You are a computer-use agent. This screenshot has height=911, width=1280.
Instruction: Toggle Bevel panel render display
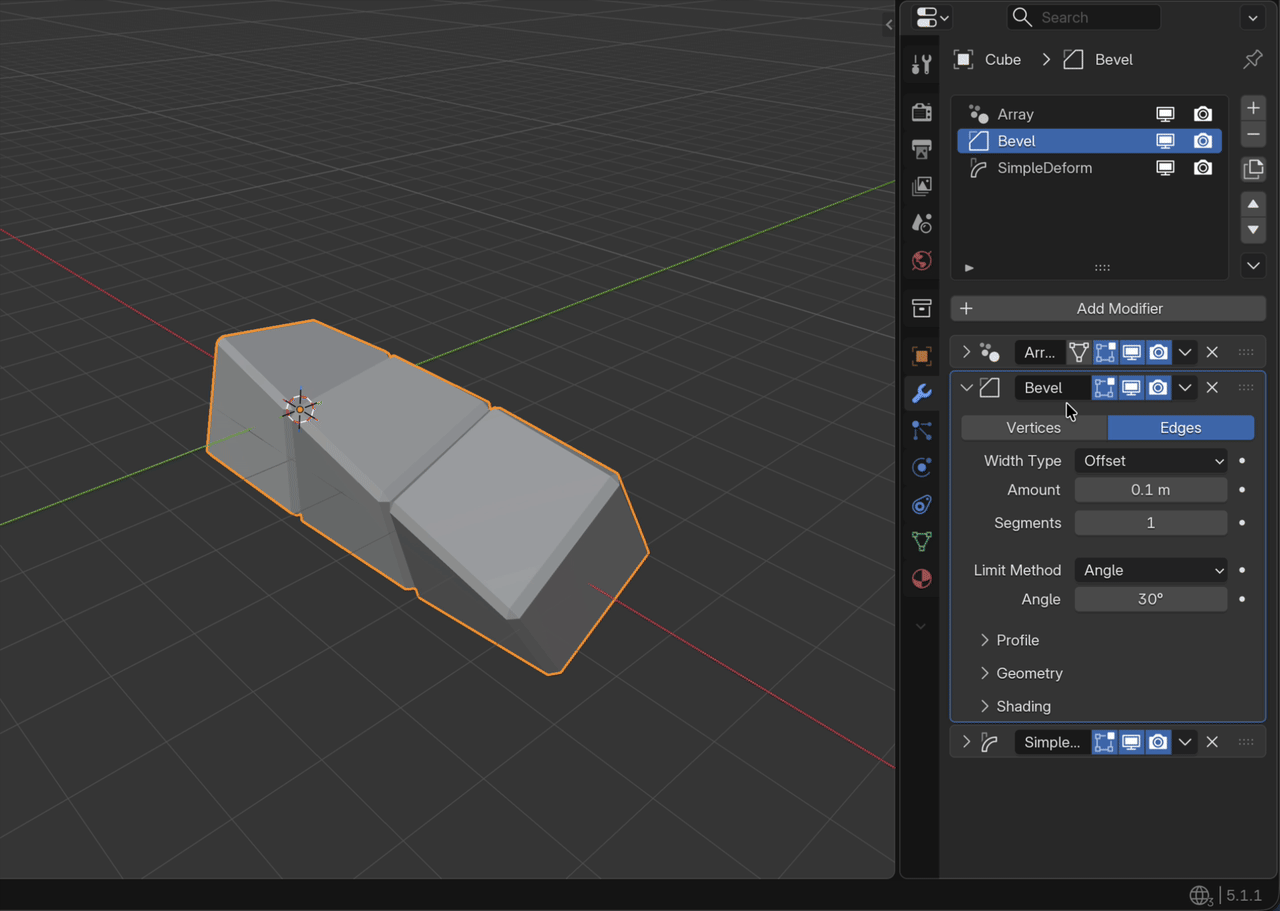click(x=1158, y=387)
